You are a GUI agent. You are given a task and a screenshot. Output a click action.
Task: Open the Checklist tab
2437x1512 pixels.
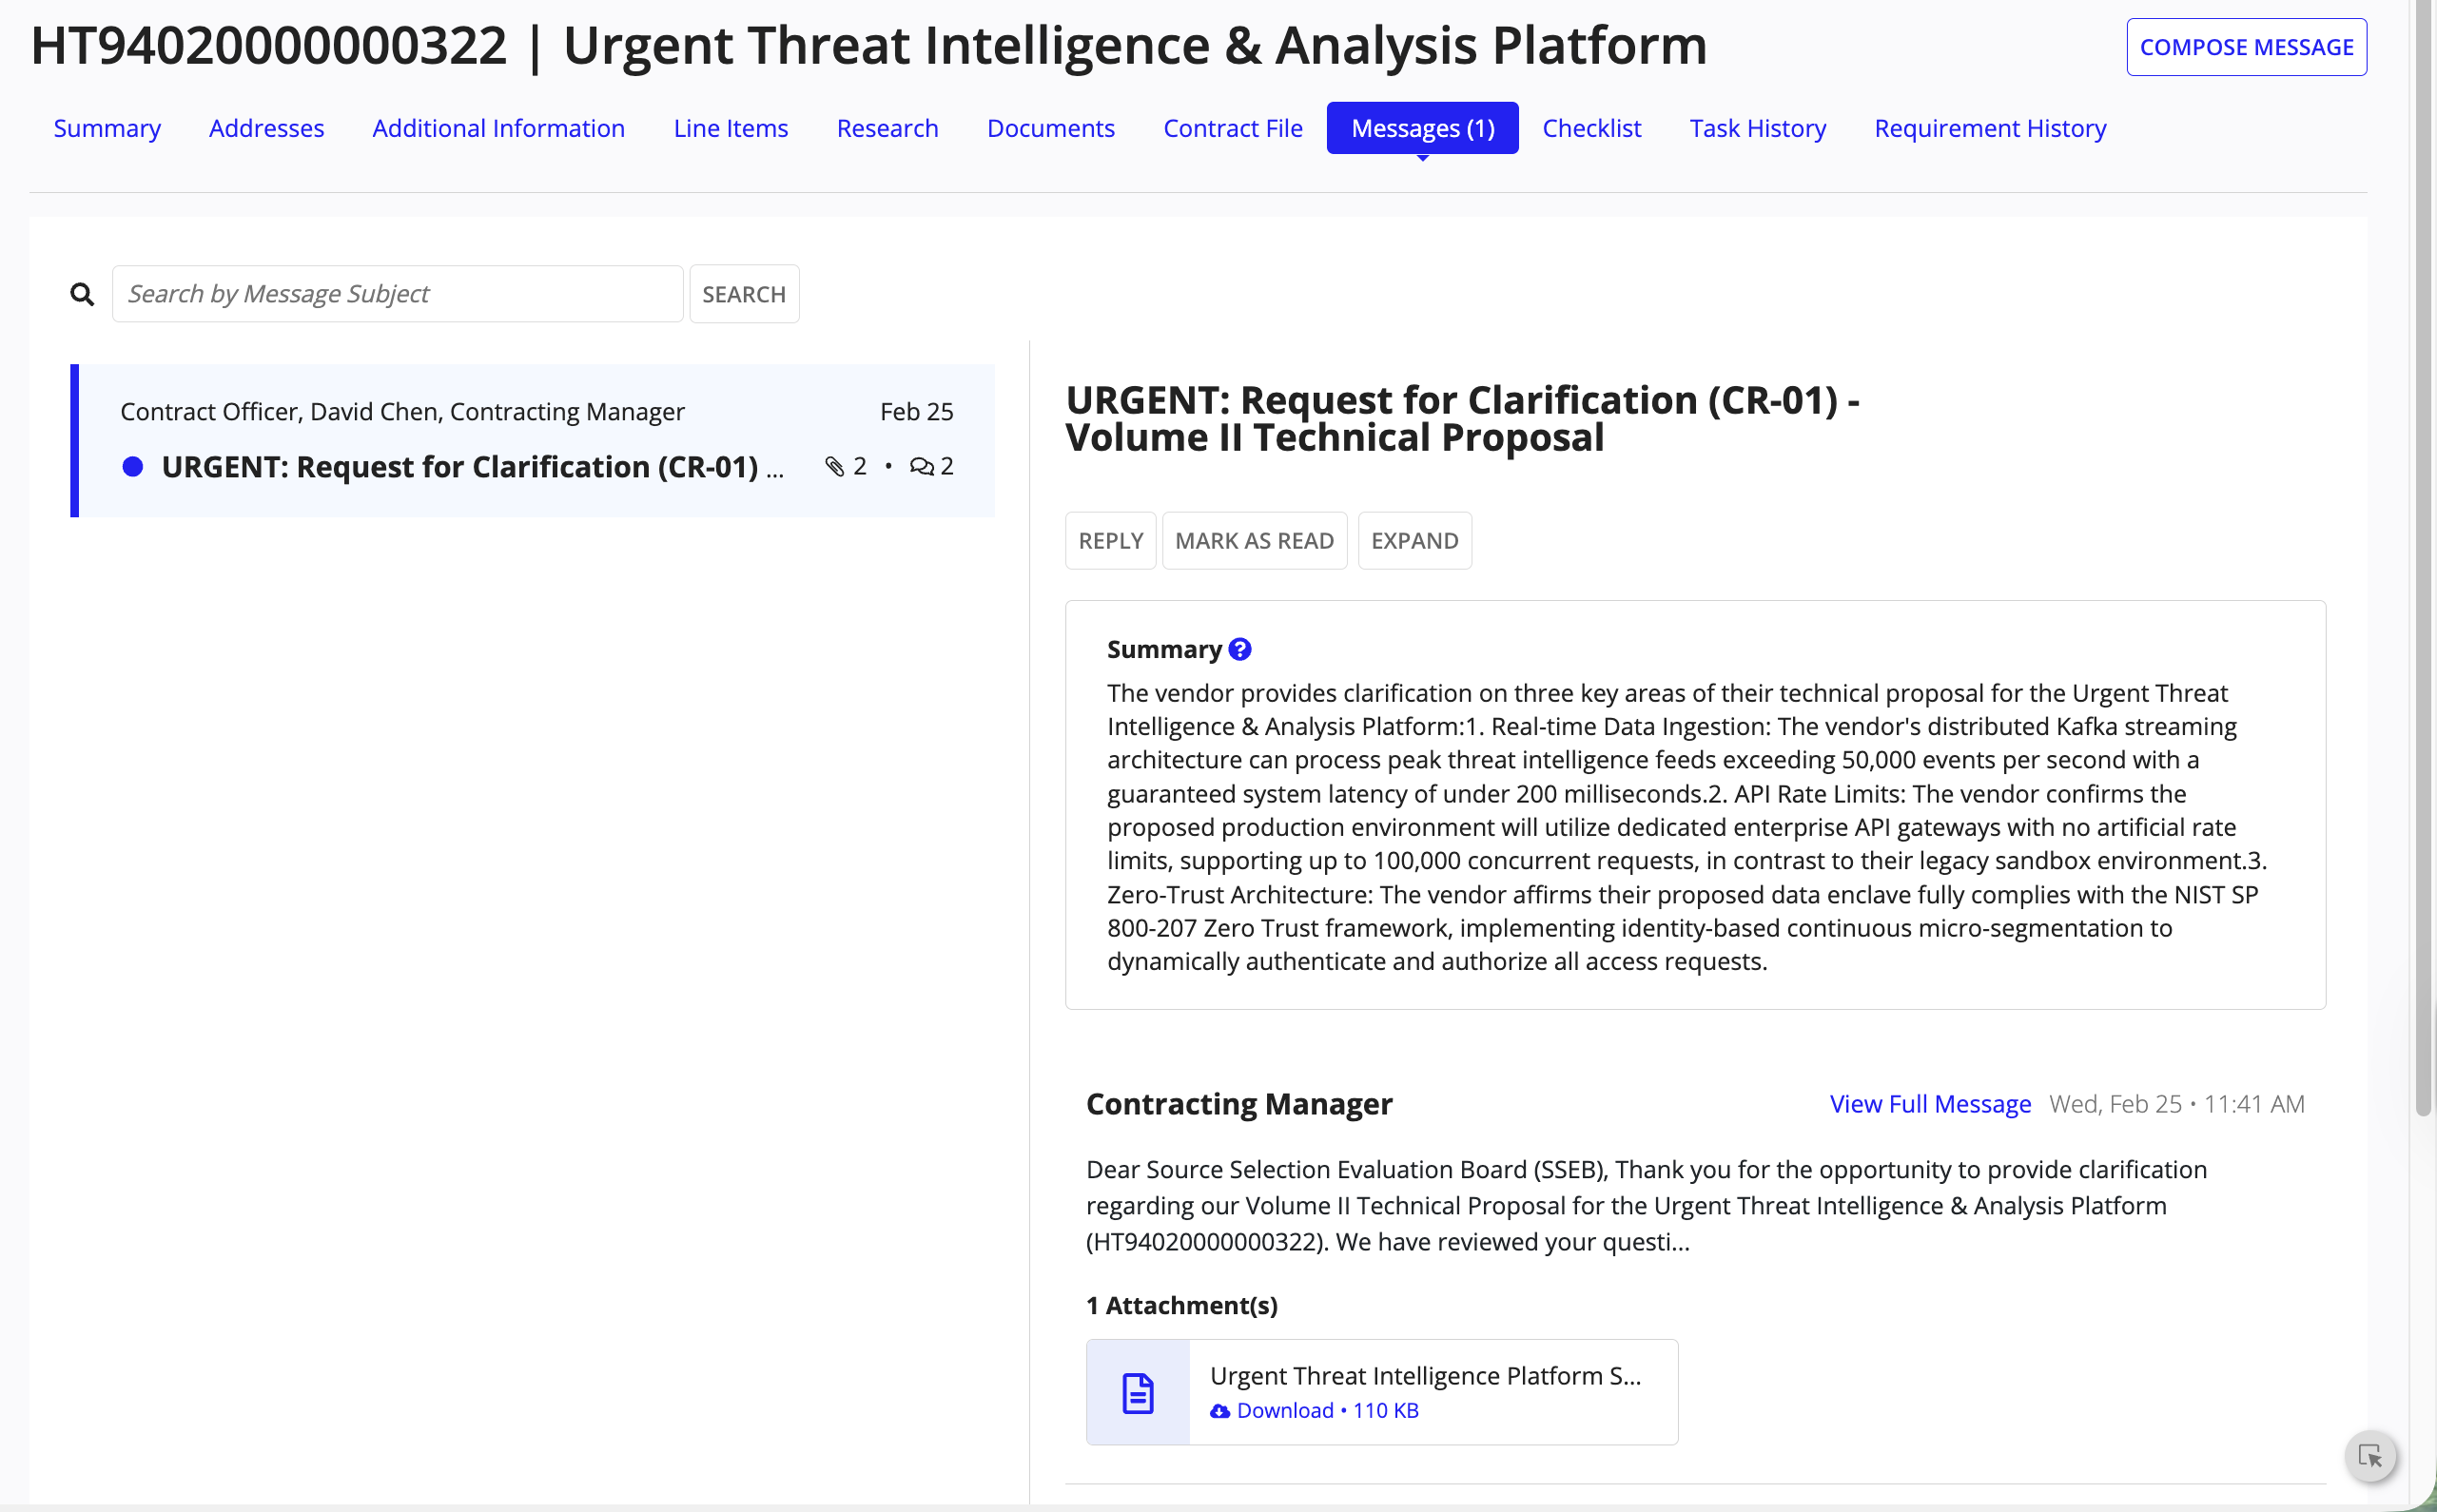pos(1591,128)
